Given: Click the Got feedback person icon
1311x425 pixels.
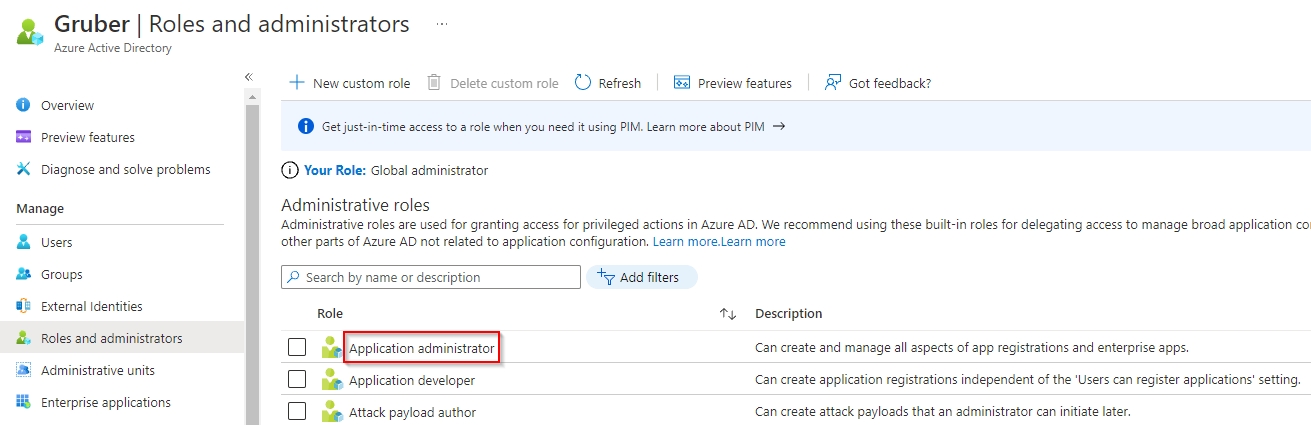Looking at the screenshot, I should click(x=832, y=83).
